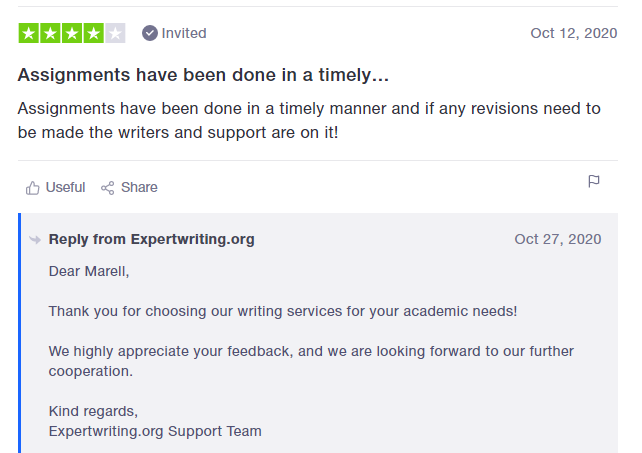Click the Oct 12, 2020 review date

pyautogui.click(x=574, y=33)
